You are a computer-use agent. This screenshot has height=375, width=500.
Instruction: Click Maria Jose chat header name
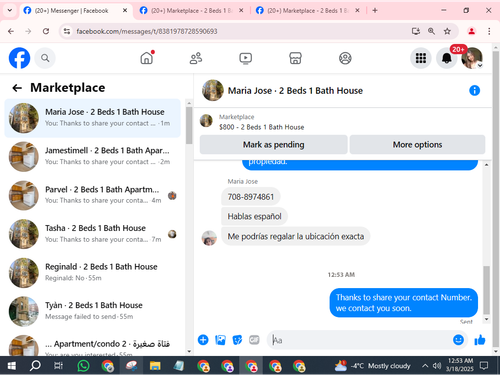tap(295, 91)
